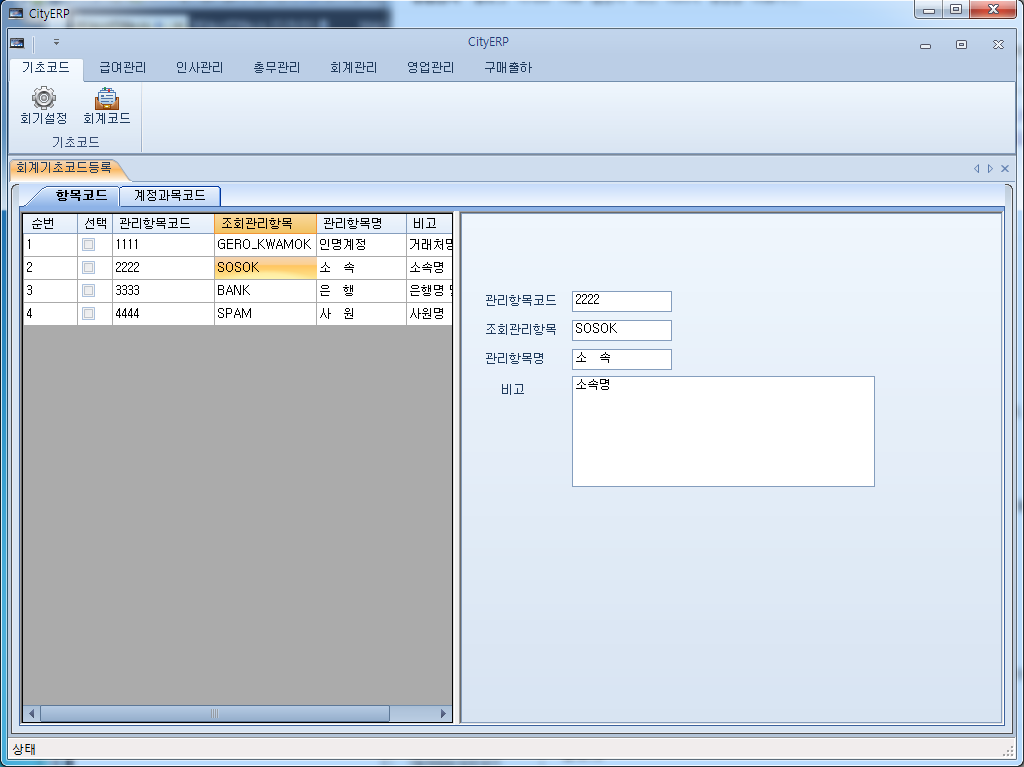Close the 회계기초코드등록 document using the X
Viewport: 1024px width, 767px height.
[x=1005, y=169]
